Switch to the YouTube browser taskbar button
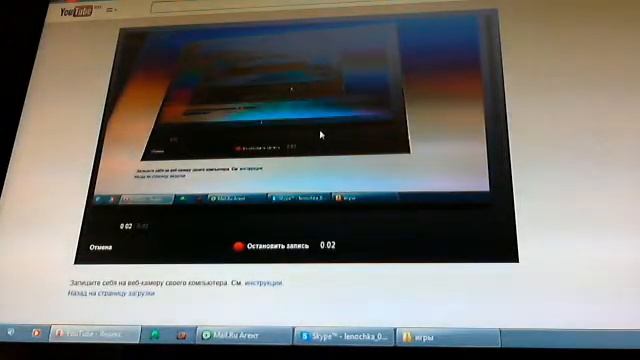640x360 pixels. pos(95,334)
